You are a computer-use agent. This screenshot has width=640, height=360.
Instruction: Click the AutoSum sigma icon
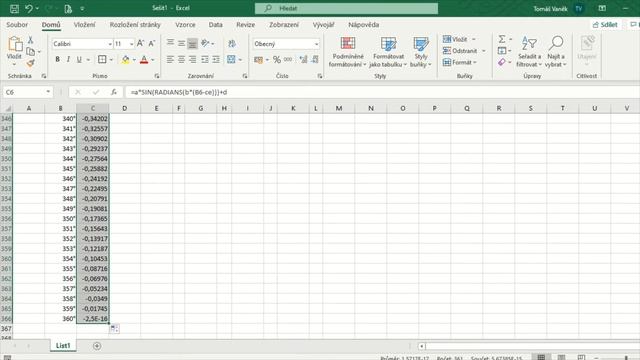502,39
